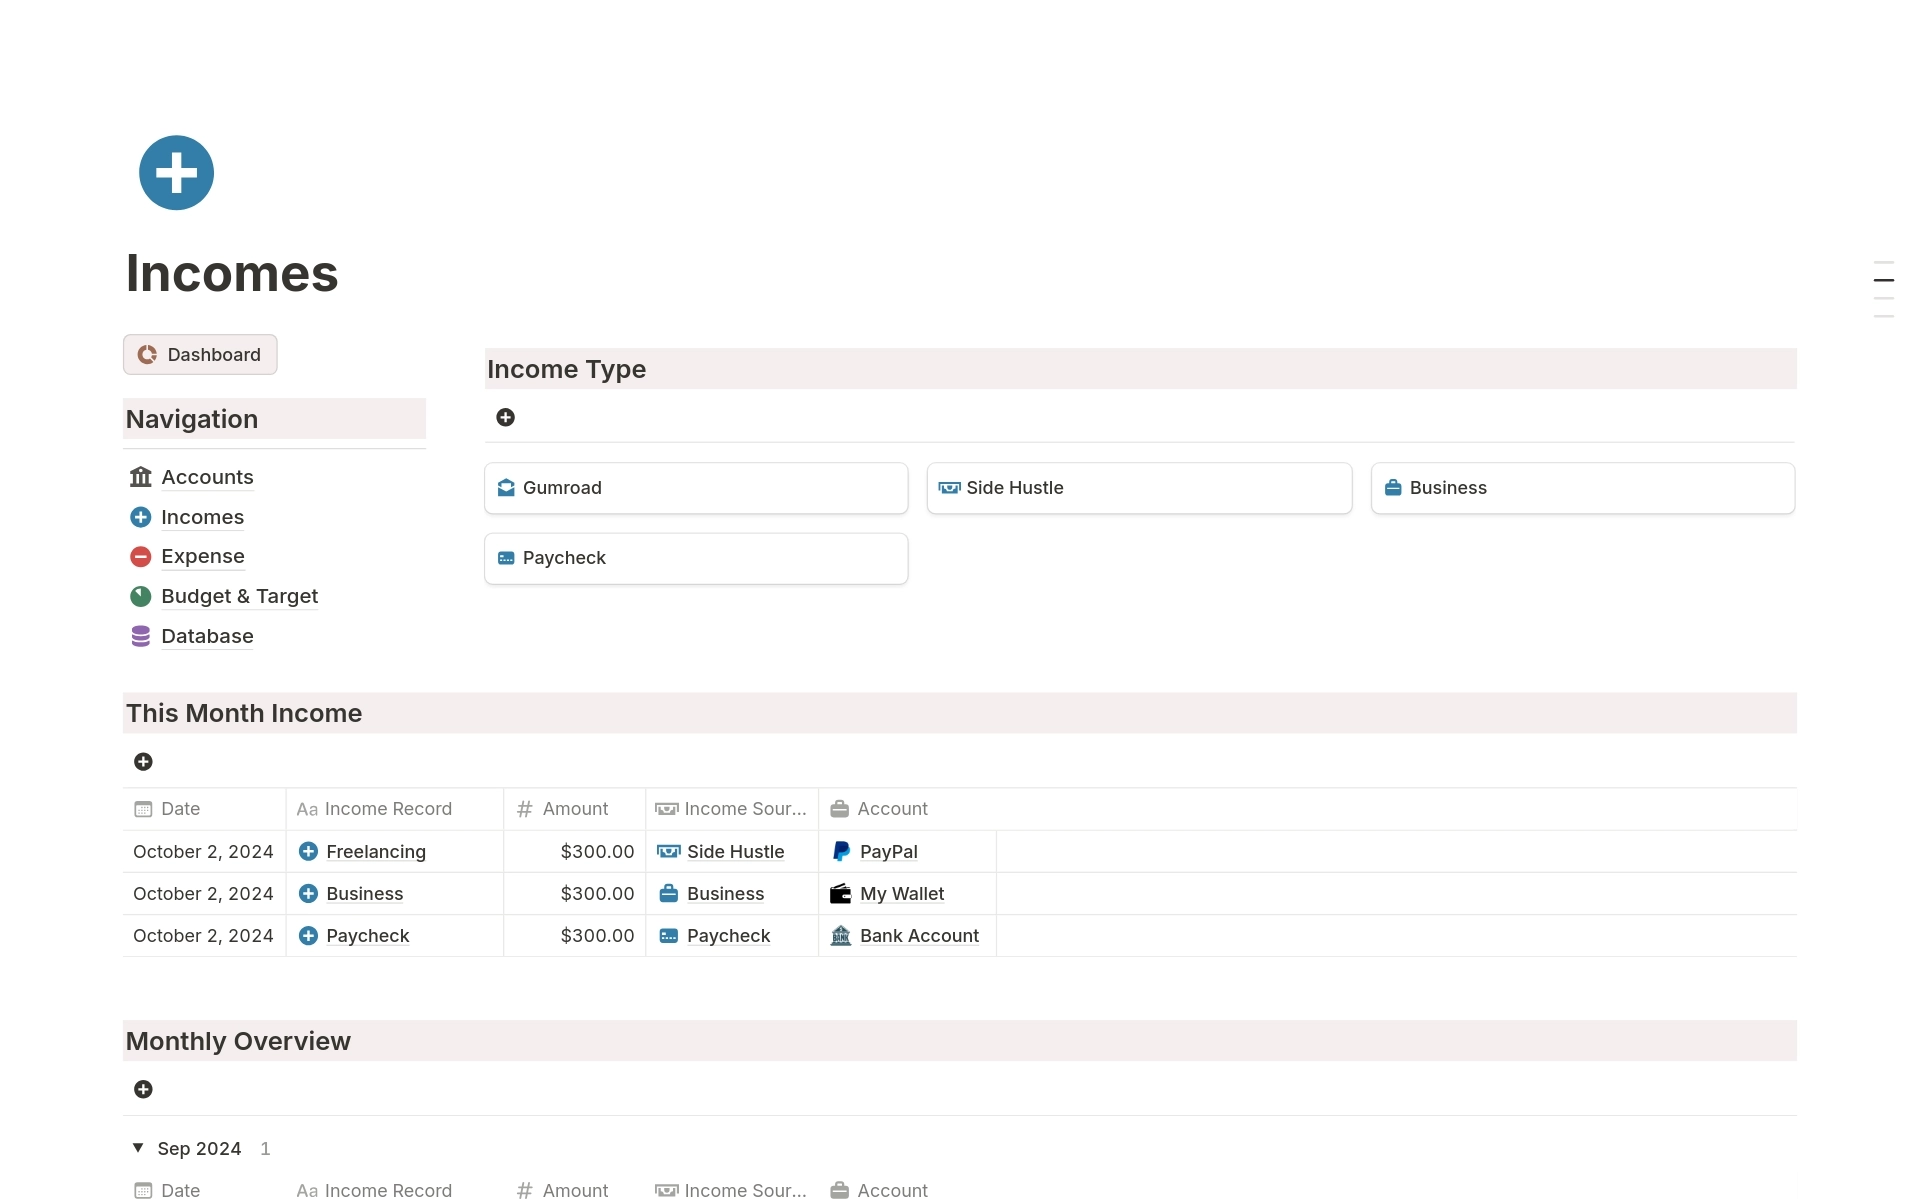
Task: Click the Amount column header in This Month Income
Action: click(575, 809)
